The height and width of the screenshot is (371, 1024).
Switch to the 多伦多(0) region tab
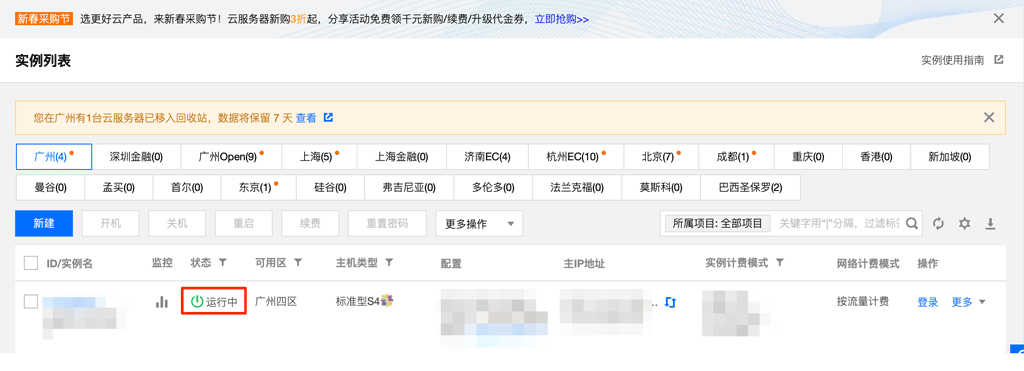(493, 187)
